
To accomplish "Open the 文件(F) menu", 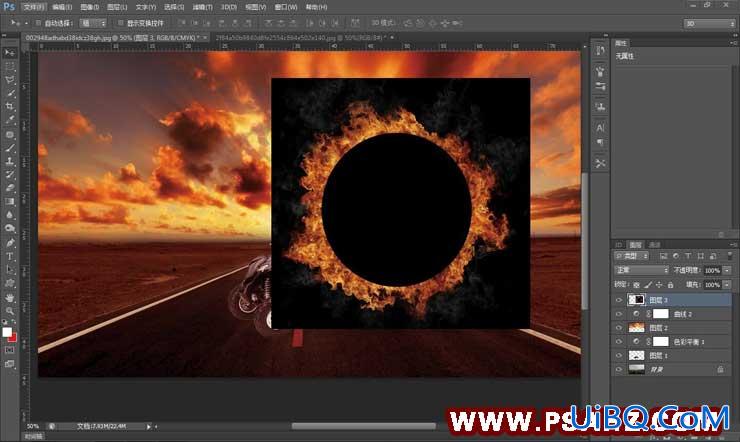I will click(x=33, y=7).
